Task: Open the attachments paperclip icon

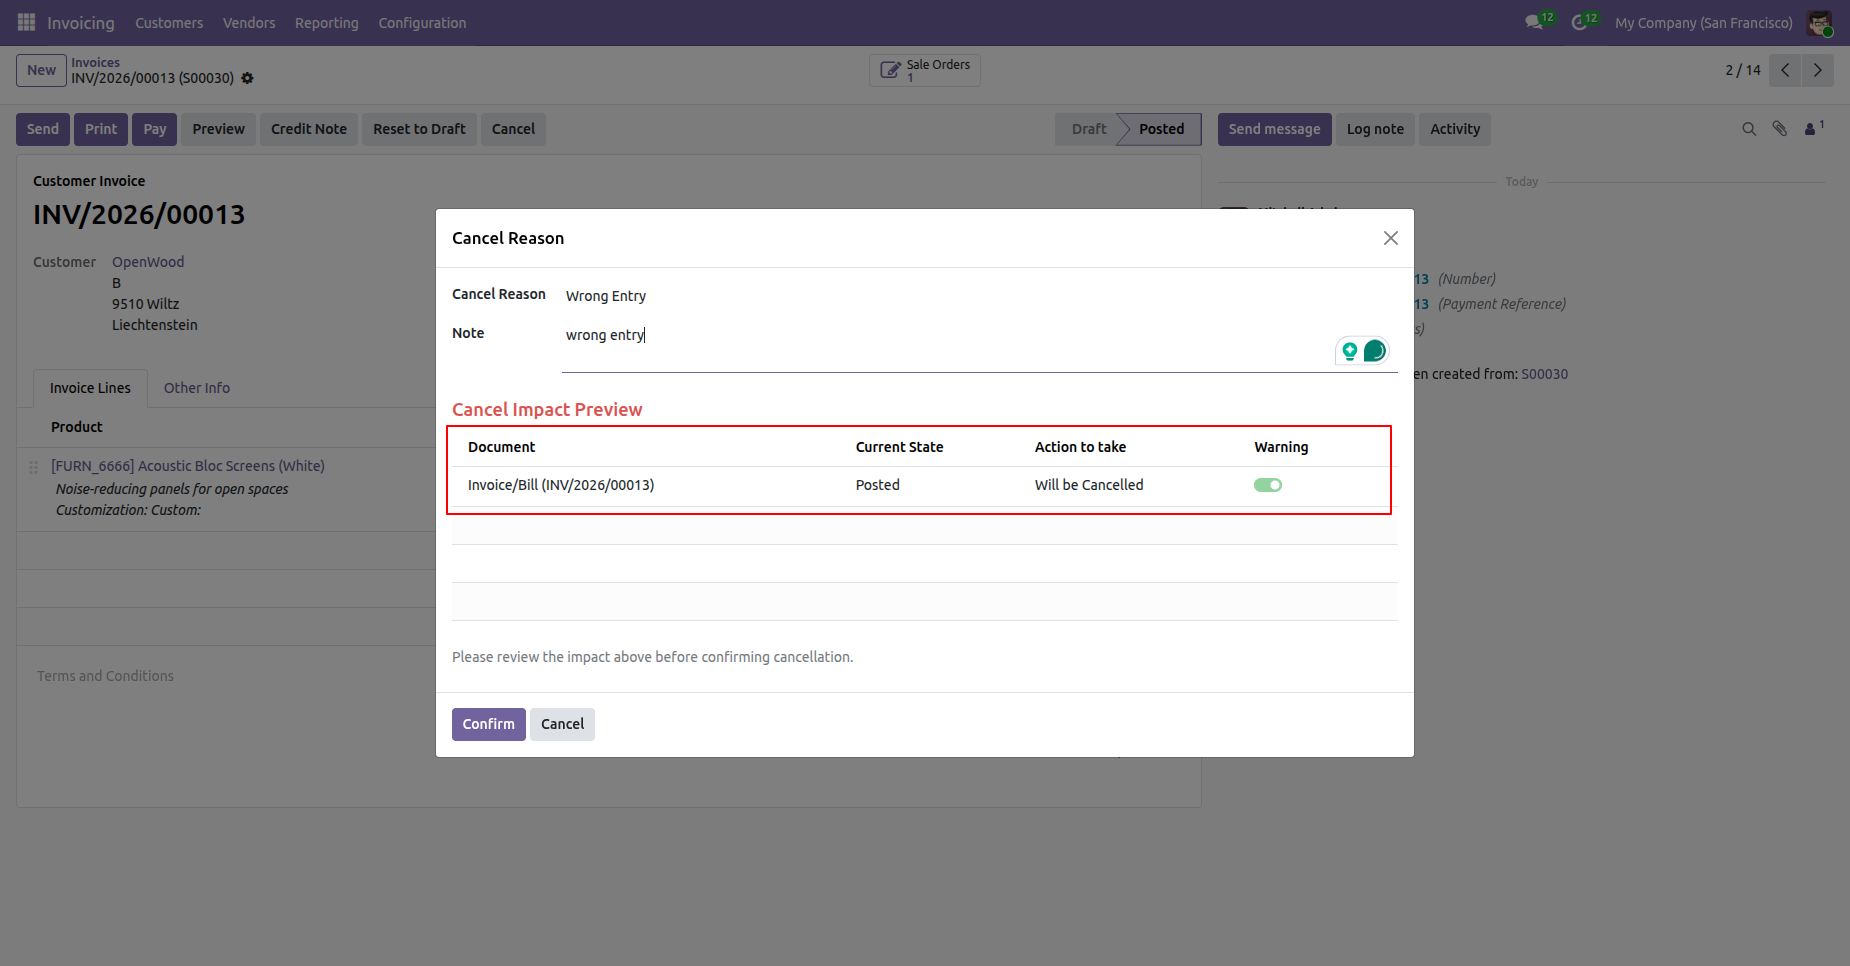Action: point(1780,129)
